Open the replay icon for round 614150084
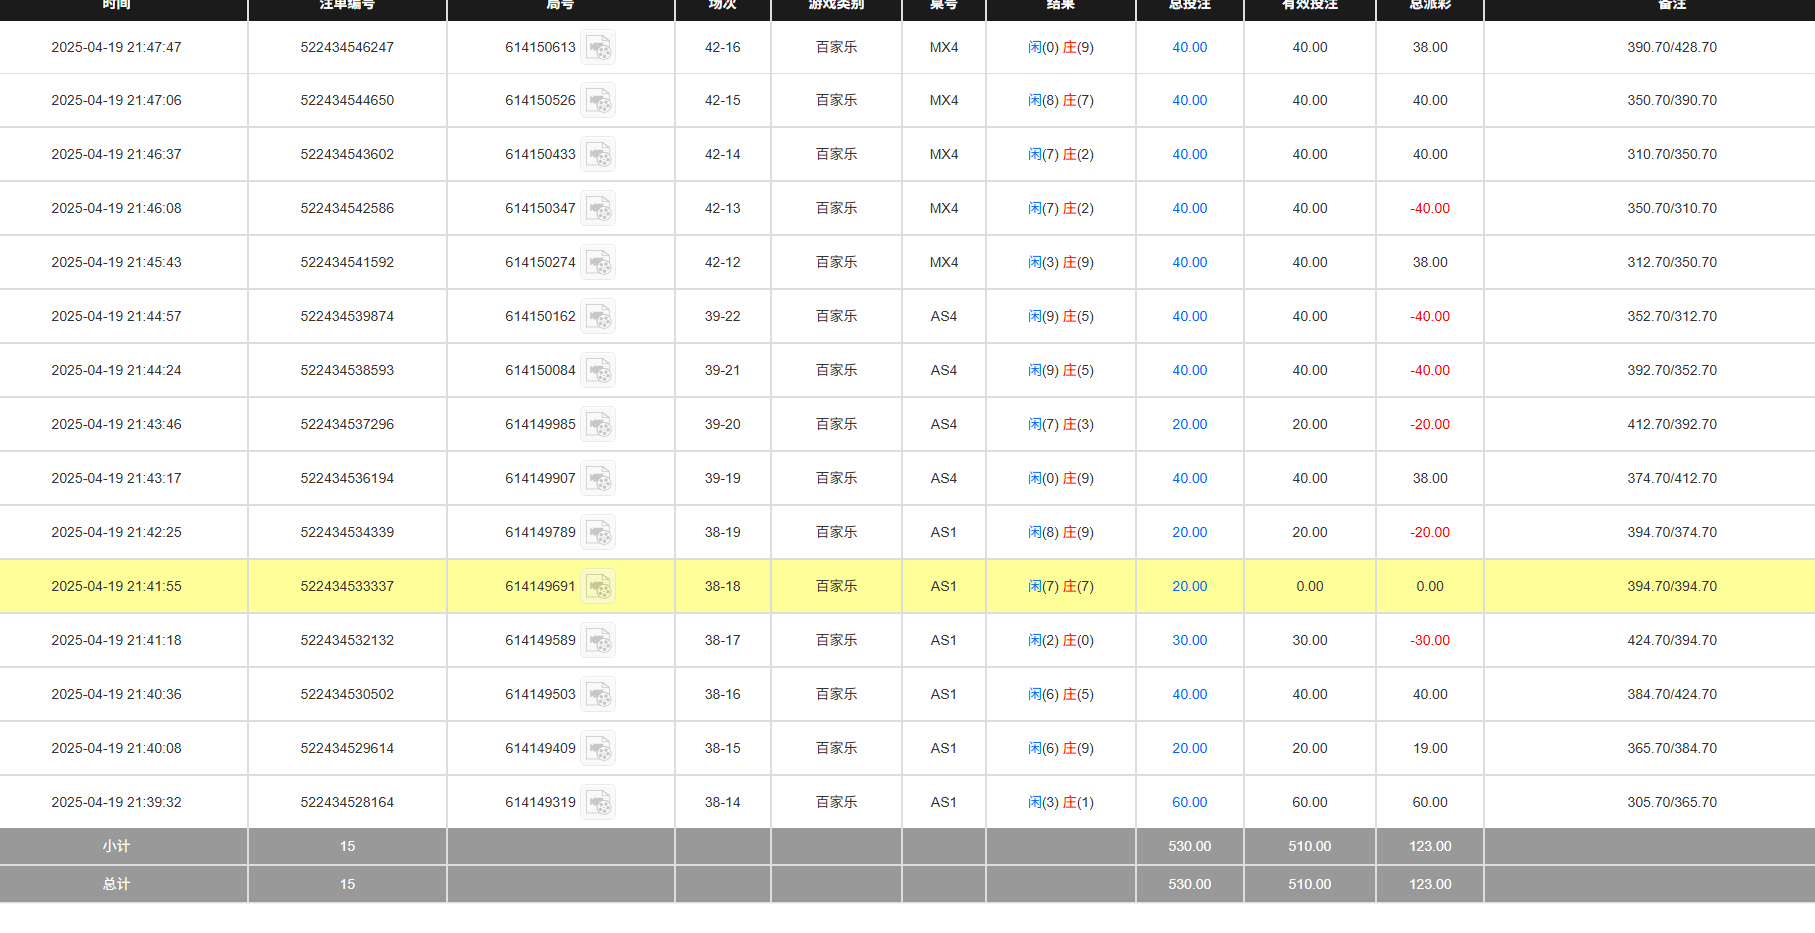The width and height of the screenshot is (1815, 933). coord(598,371)
